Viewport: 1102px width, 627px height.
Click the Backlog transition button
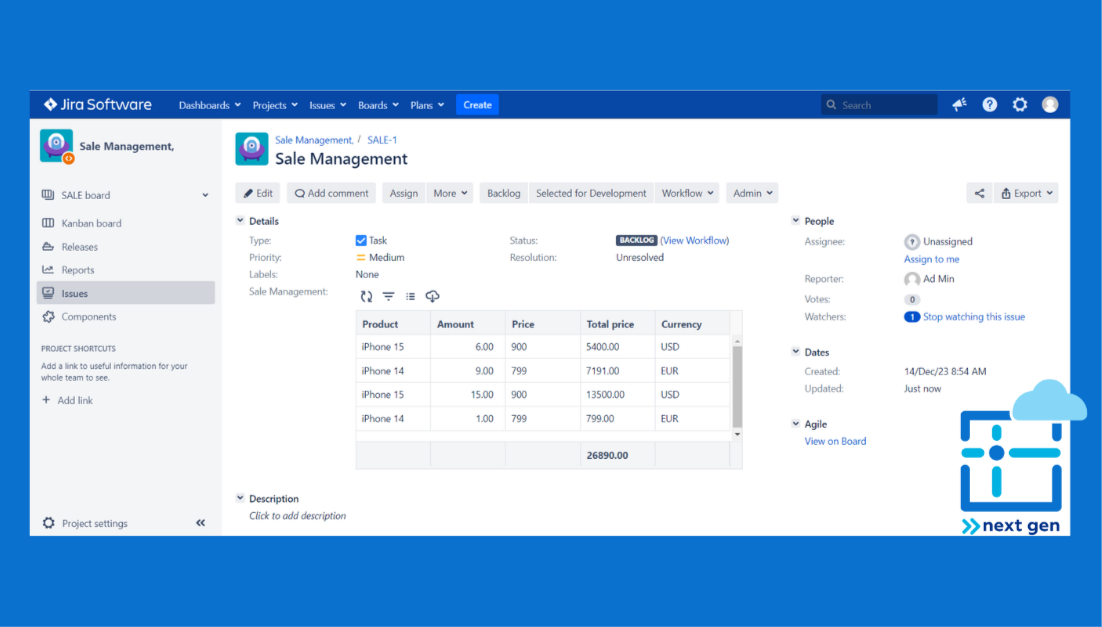coord(503,193)
